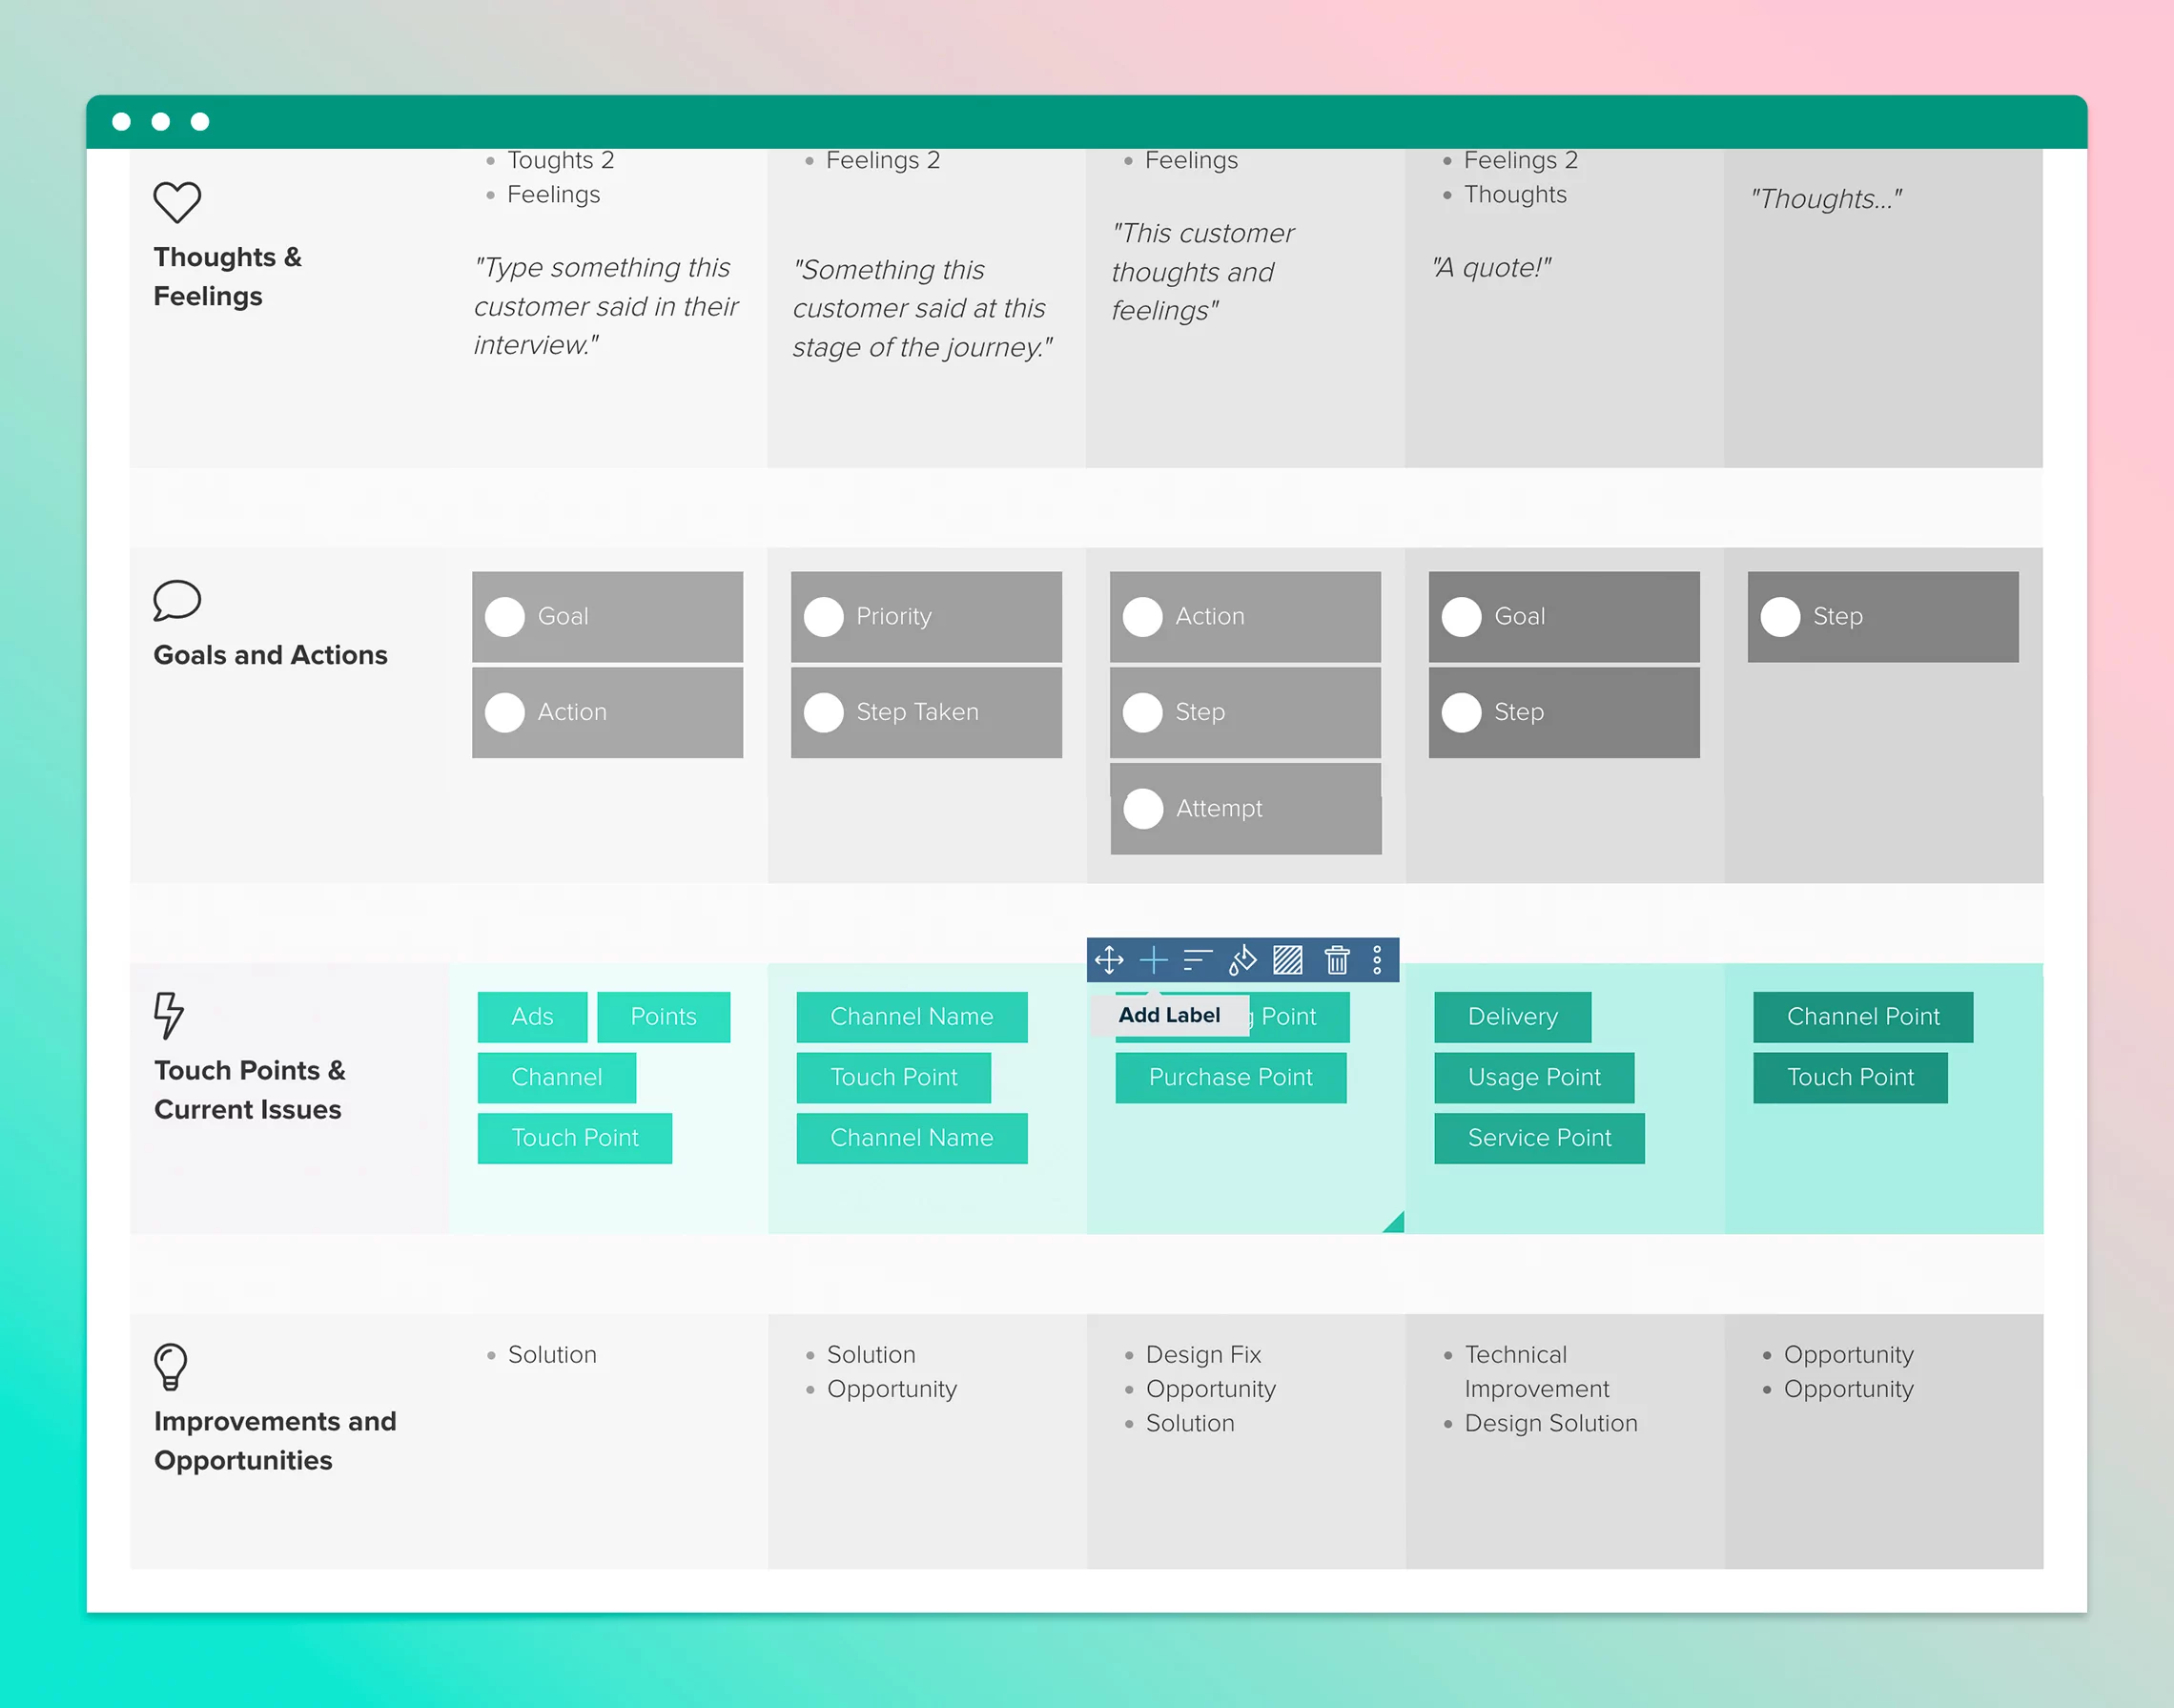The width and height of the screenshot is (2174, 1708).
Task: Click the heart icon beside Thoughts & Feelings
Action: [178, 202]
